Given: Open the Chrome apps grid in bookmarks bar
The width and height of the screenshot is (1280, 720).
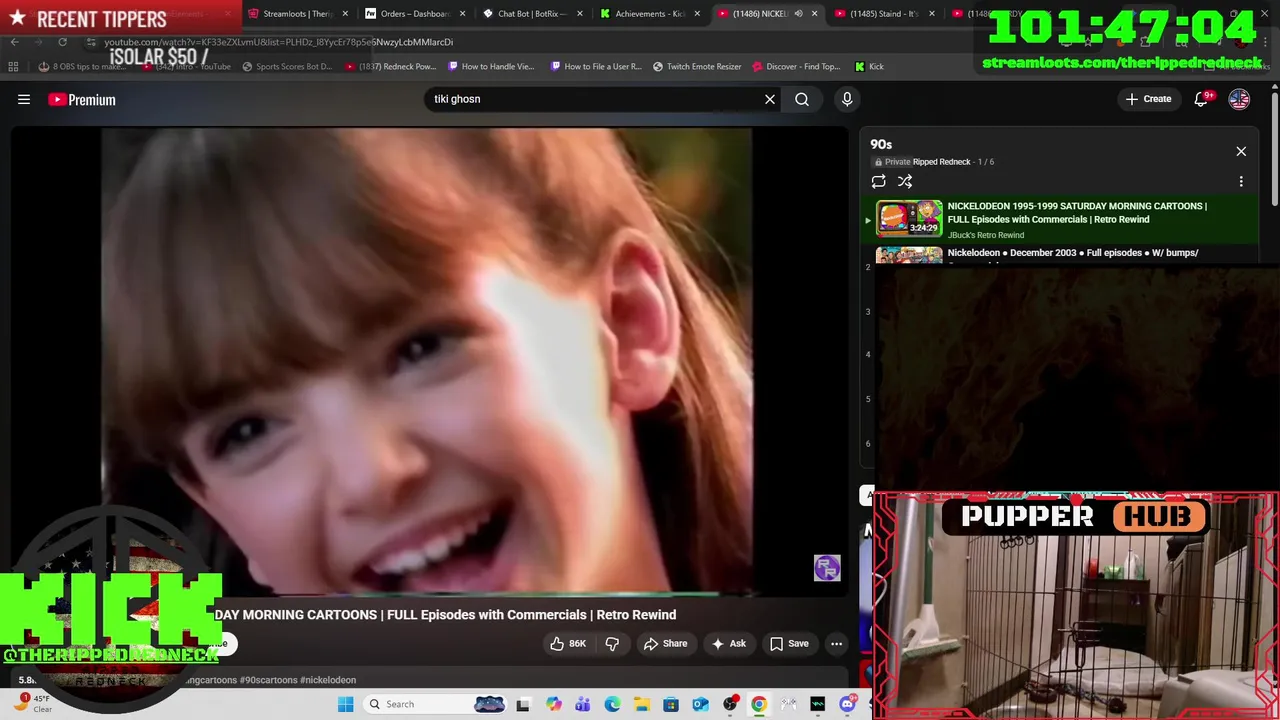Looking at the screenshot, I should click(x=13, y=67).
